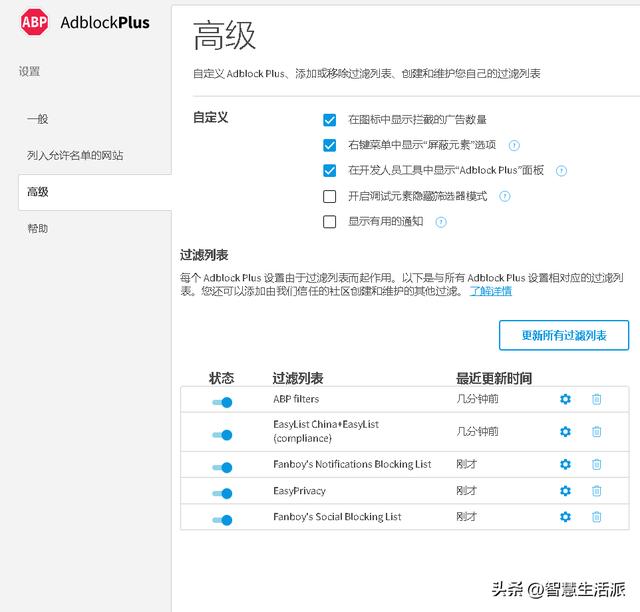Uncheck 在开发人员工具中显示 Adblock Plus 面板
This screenshot has width=640, height=612.
pyautogui.click(x=329, y=171)
